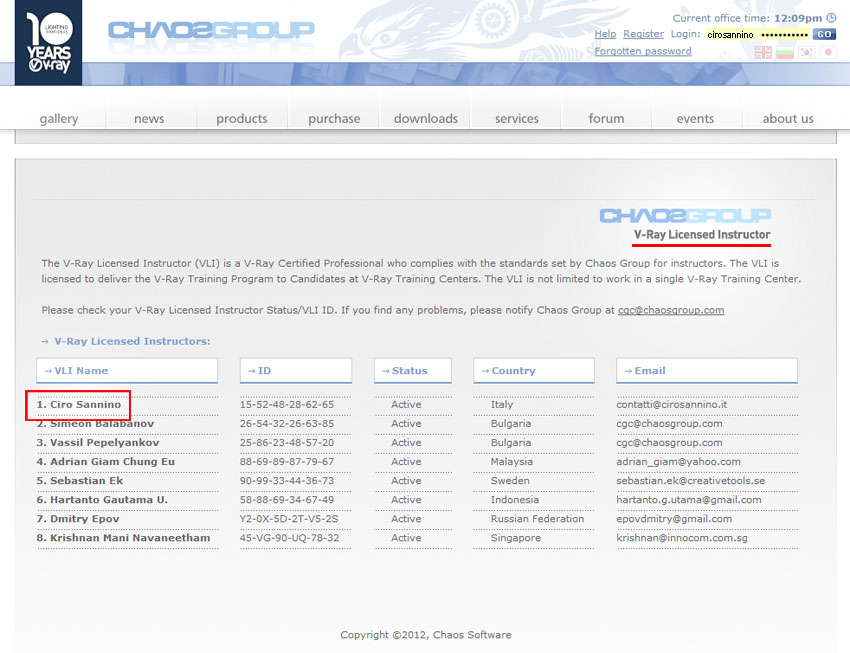Click the Chaos Group header logo
Image resolution: width=850 pixels, height=653 pixels.
pos(211,30)
